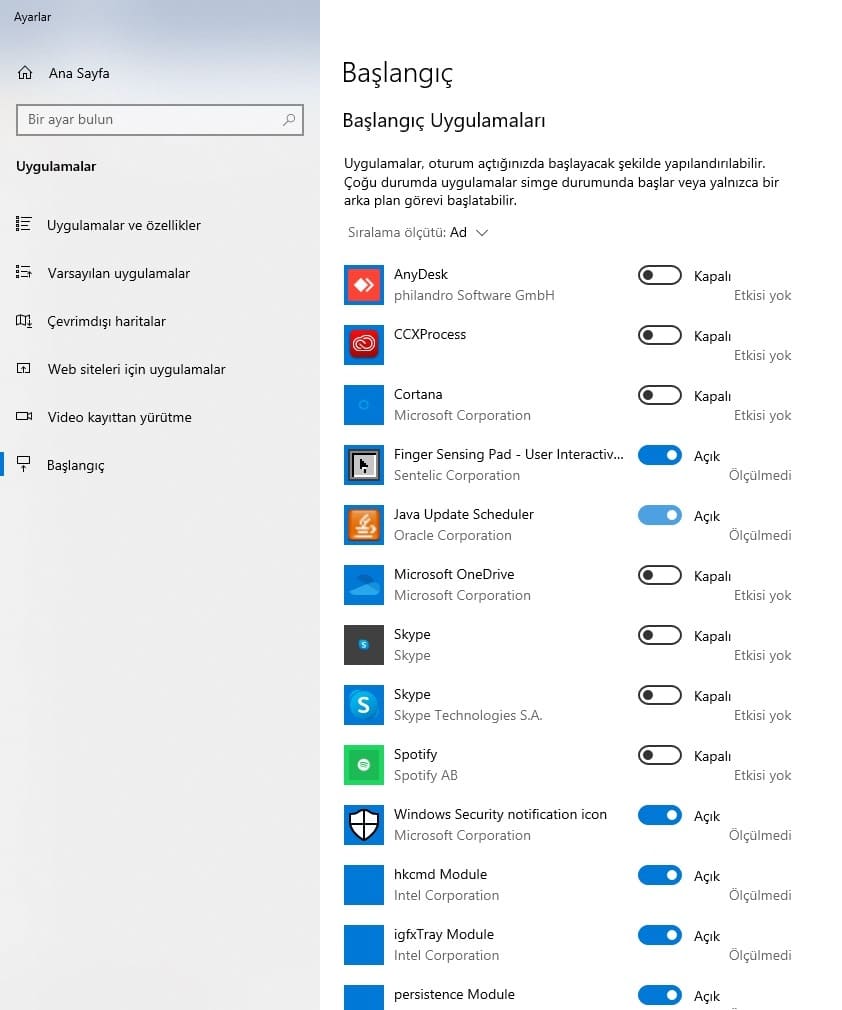Enable AnyDesk startup toggle
Image resolution: width=842 pixels, height=1010 pixels.
tap(660, 275)
